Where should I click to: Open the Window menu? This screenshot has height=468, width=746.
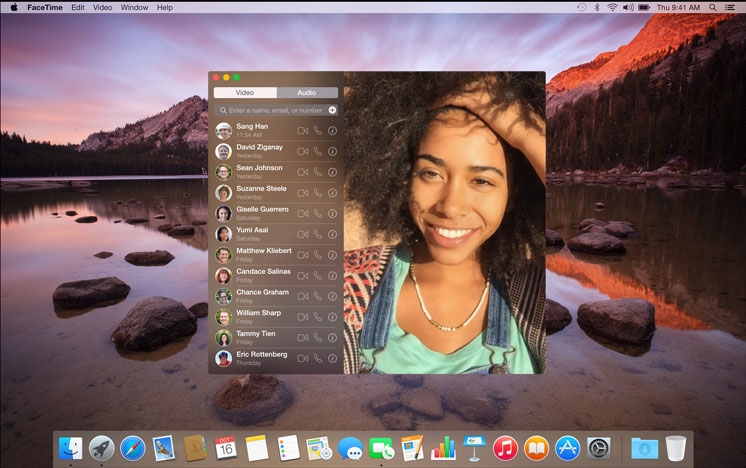(x=134, y=7)
